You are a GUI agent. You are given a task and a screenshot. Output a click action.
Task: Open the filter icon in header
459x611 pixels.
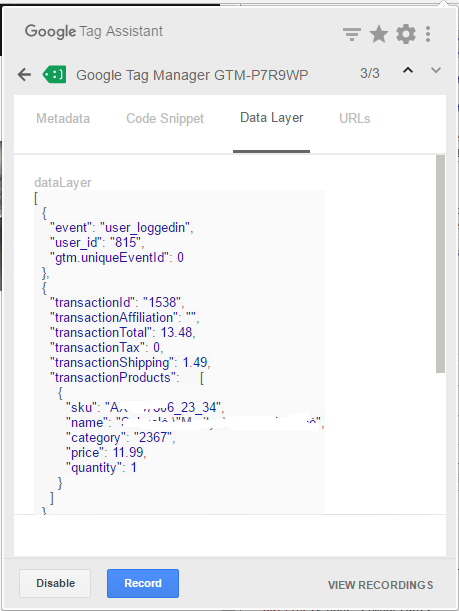pyautogui.click(x=351, y=34)
